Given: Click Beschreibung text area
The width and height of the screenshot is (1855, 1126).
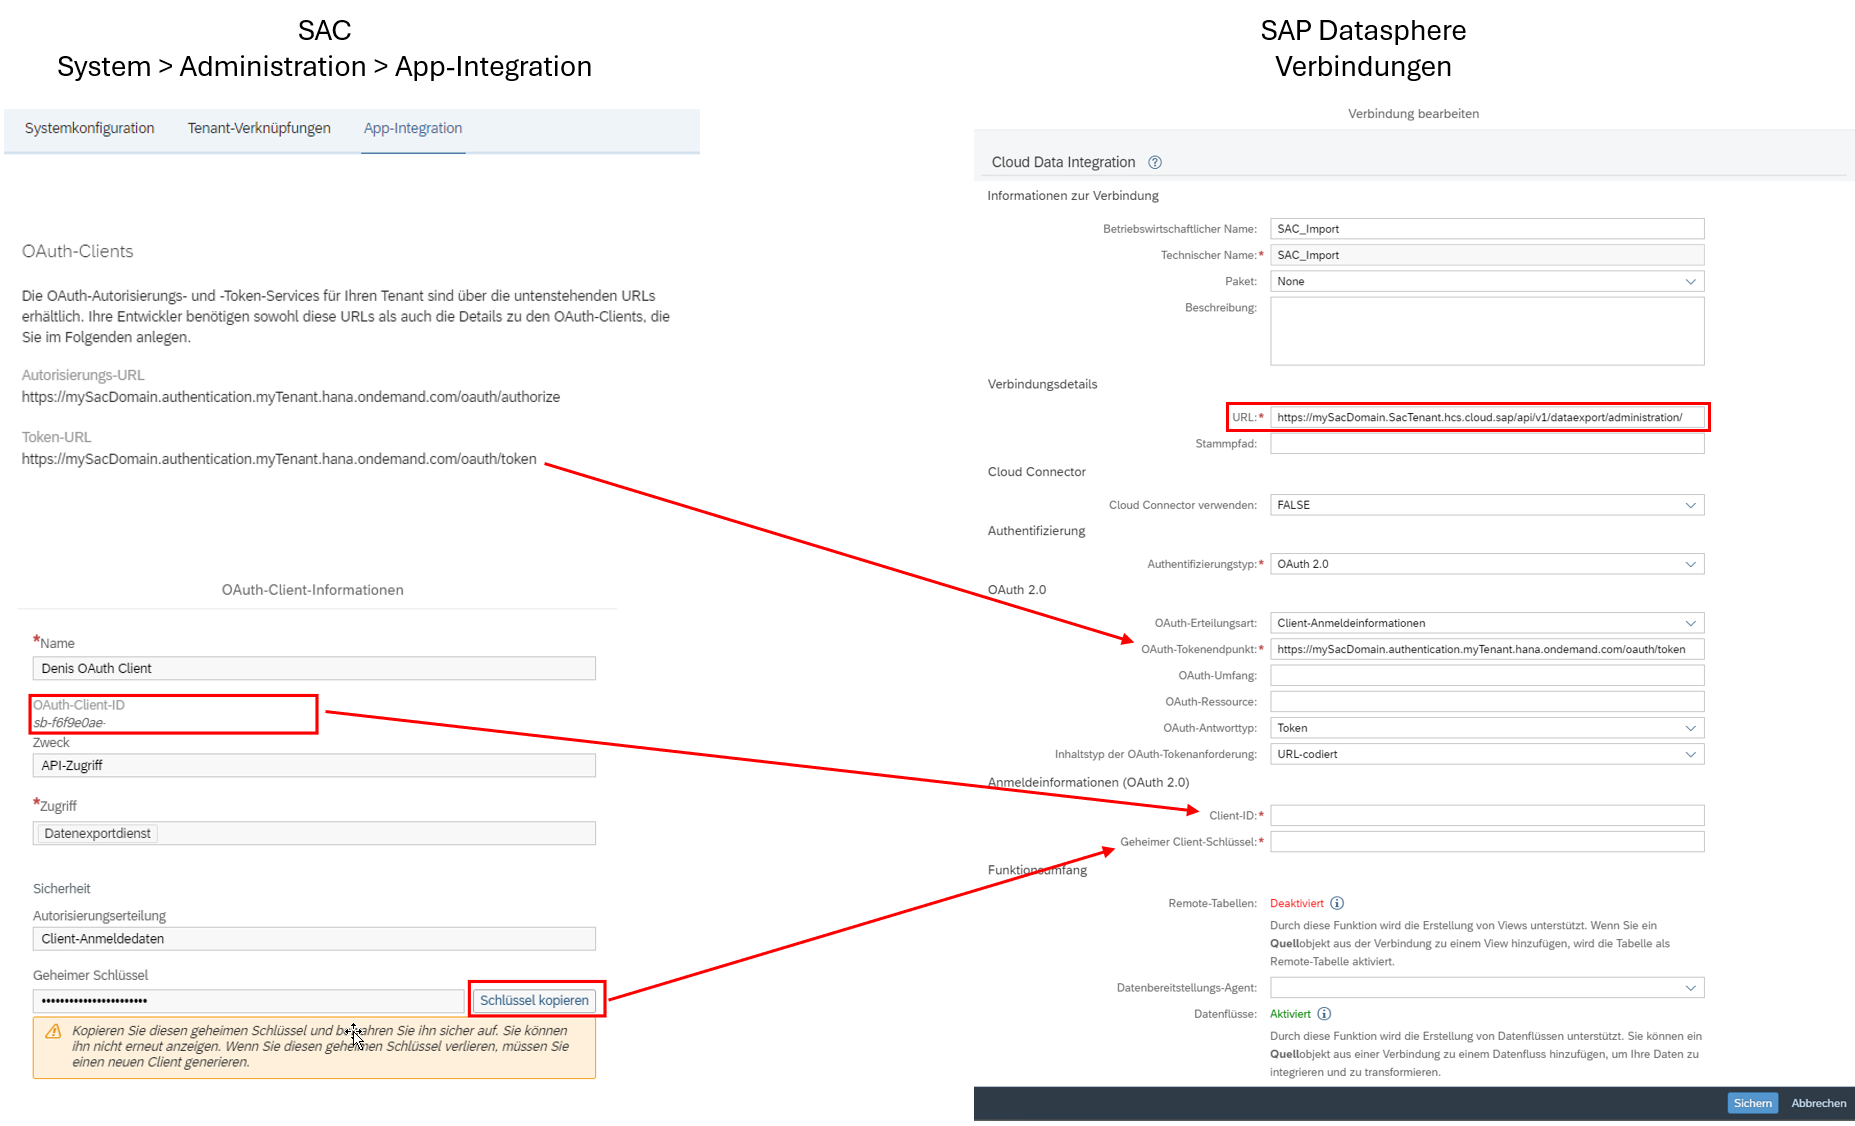Looking at the screenshot, I should pos(1487,331).
